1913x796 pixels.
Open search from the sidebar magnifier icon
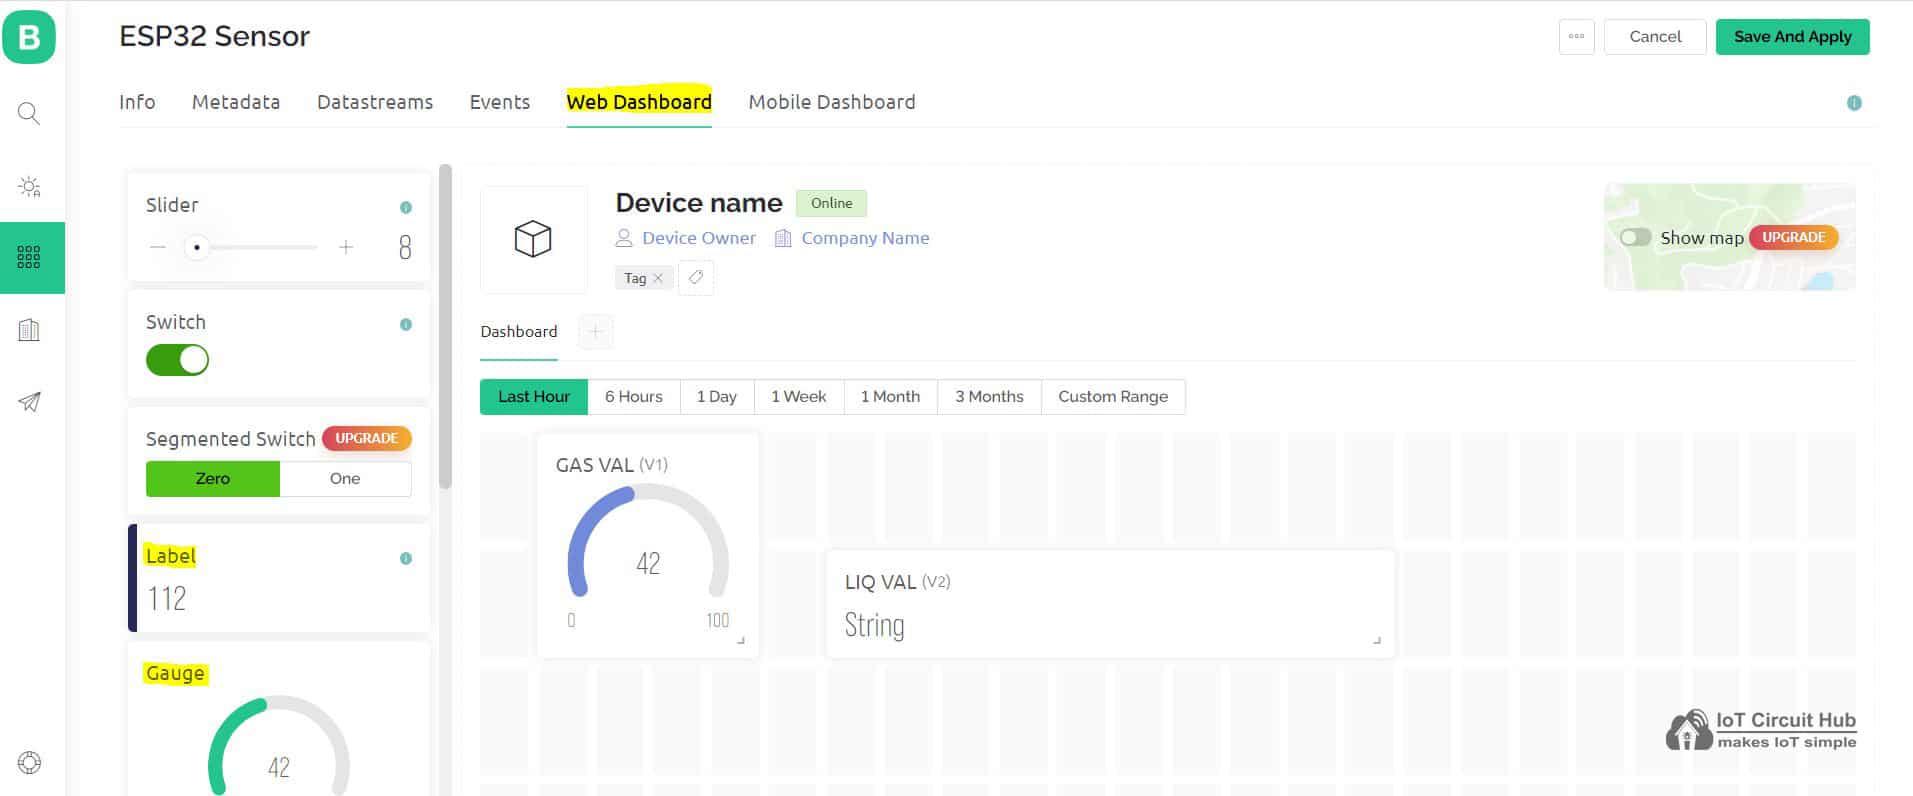pos(29,113)
